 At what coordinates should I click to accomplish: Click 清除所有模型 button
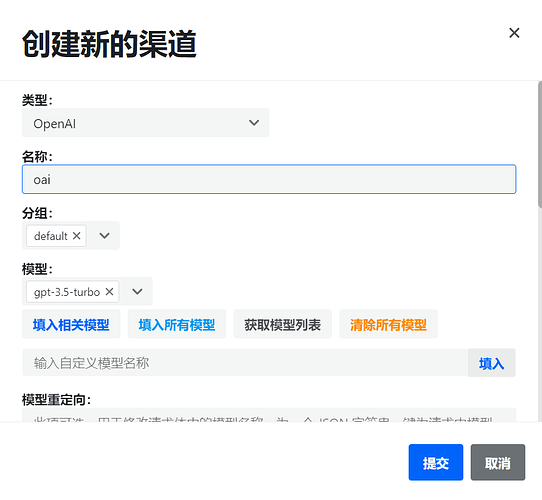[389, 324]
